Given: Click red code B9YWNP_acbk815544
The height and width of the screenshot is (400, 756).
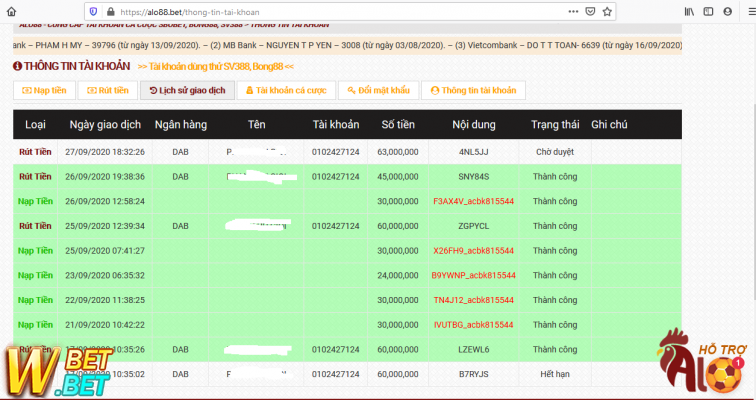Looking at the screenshot, I should pos(473,275).
